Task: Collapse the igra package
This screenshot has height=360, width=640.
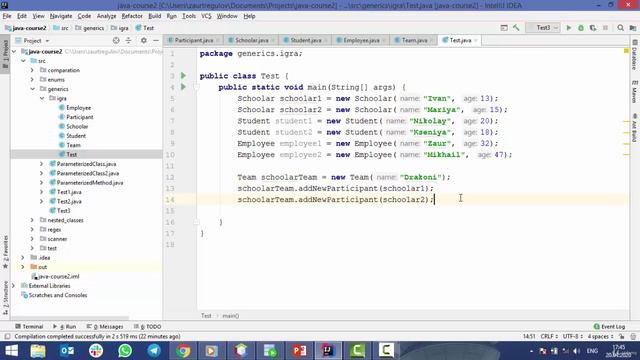Action: [x=42, y=98]
